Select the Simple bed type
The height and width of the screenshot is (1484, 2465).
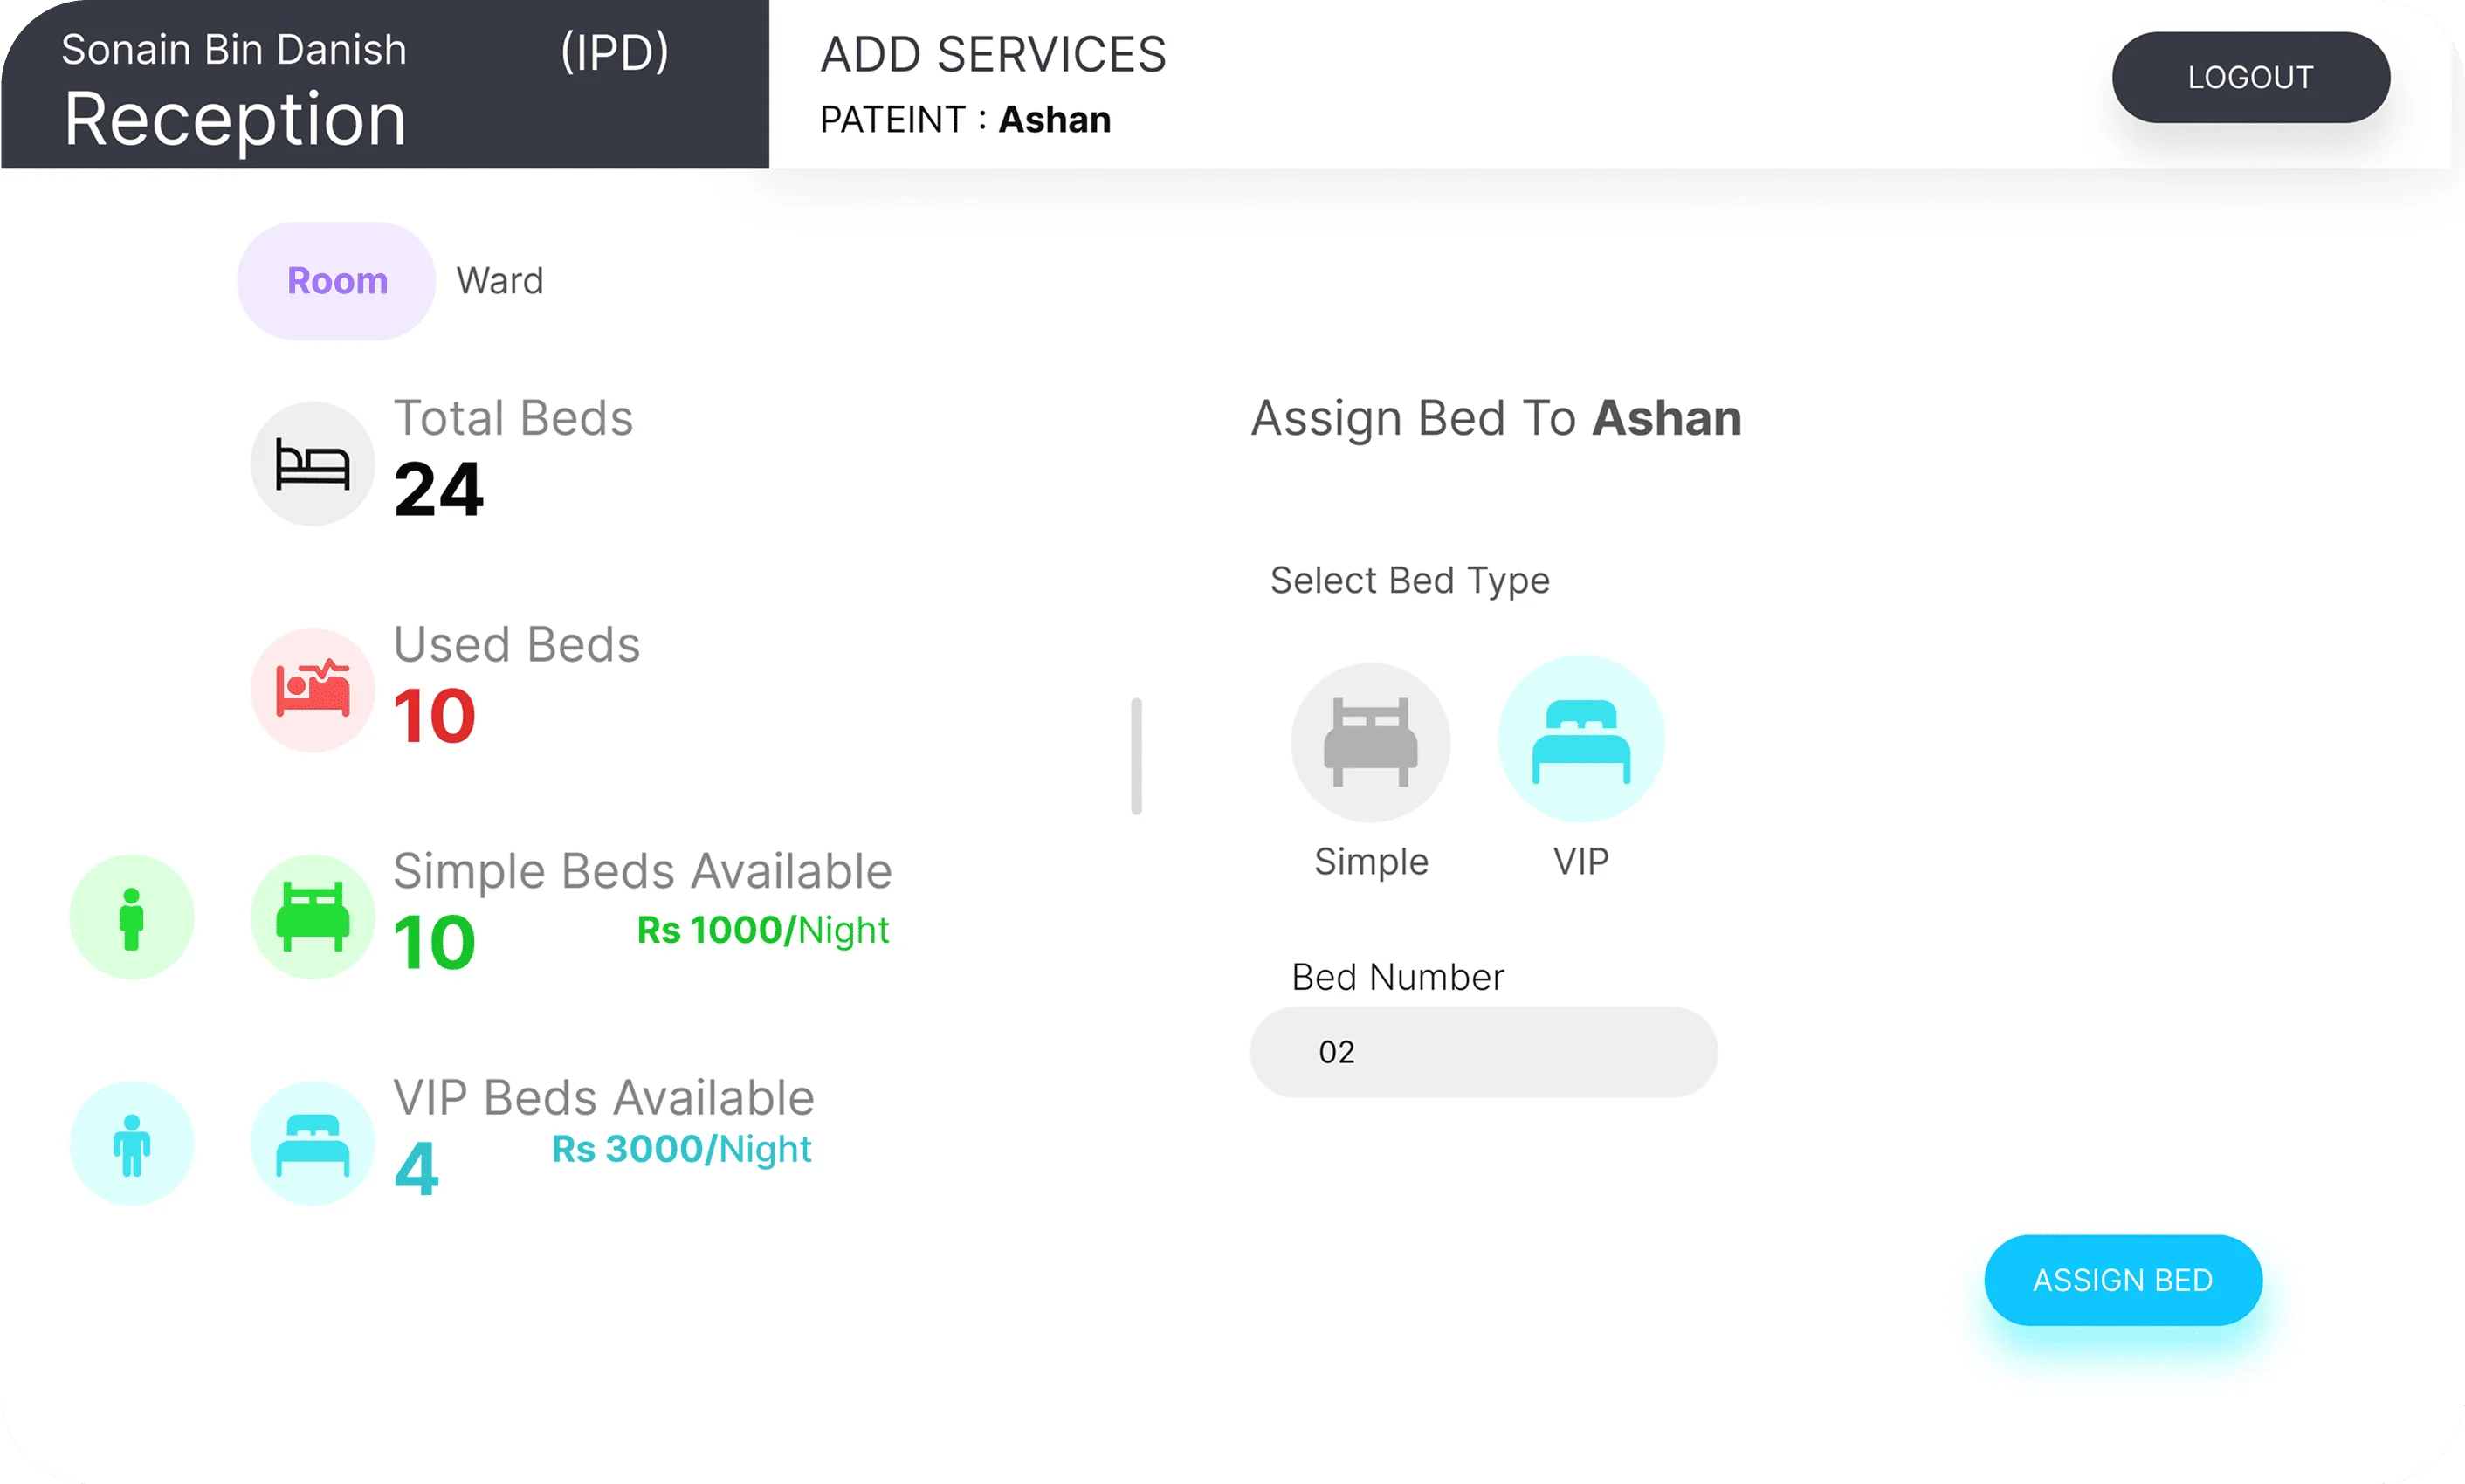[1370, 743]
